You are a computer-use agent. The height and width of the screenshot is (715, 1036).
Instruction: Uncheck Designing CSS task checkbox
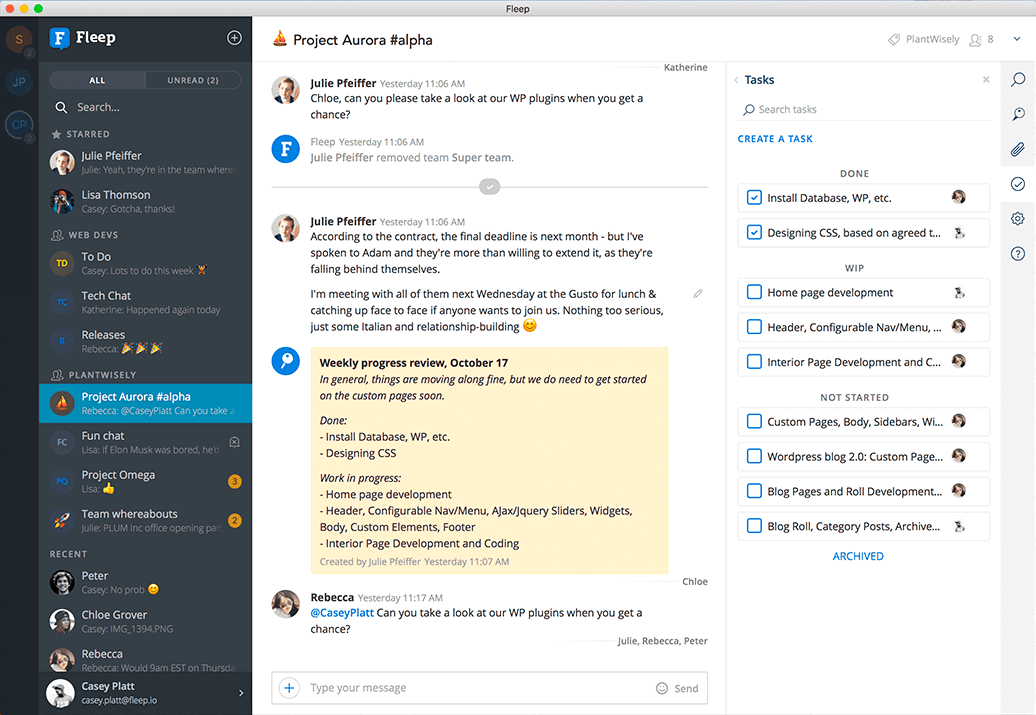point(754,233)
